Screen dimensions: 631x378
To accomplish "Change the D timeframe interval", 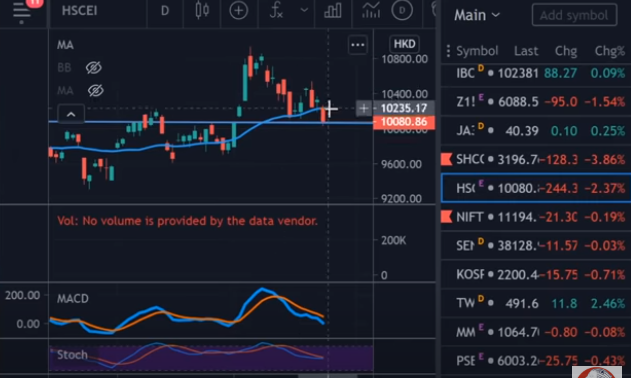I will click(165, 10).
